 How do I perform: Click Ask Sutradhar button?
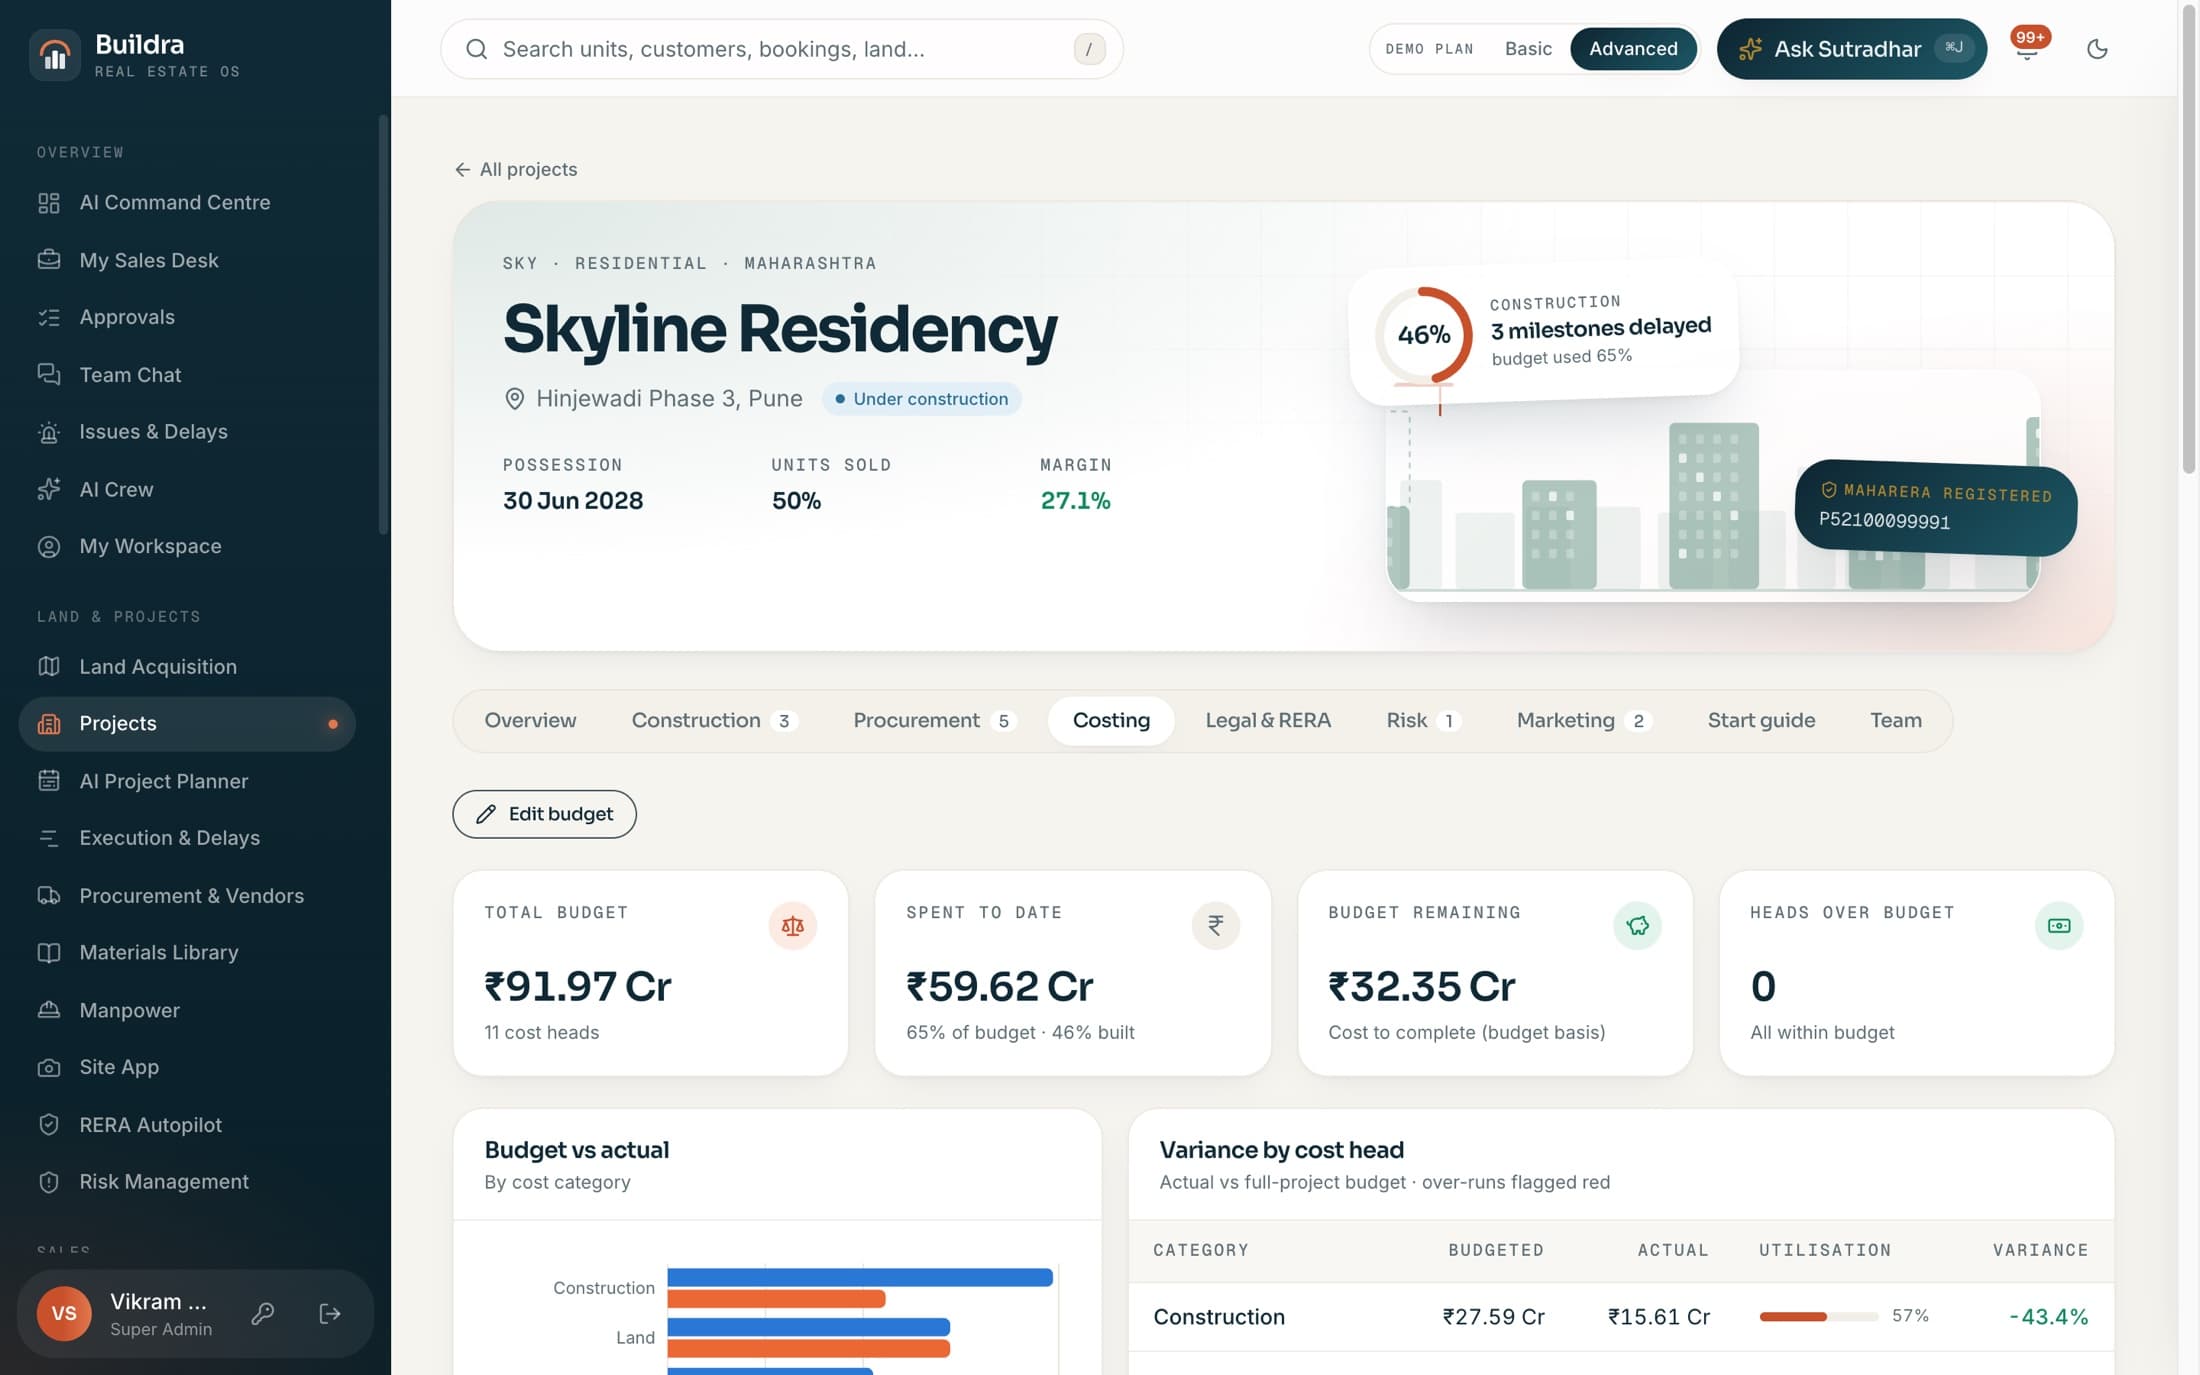[1851, 49]
